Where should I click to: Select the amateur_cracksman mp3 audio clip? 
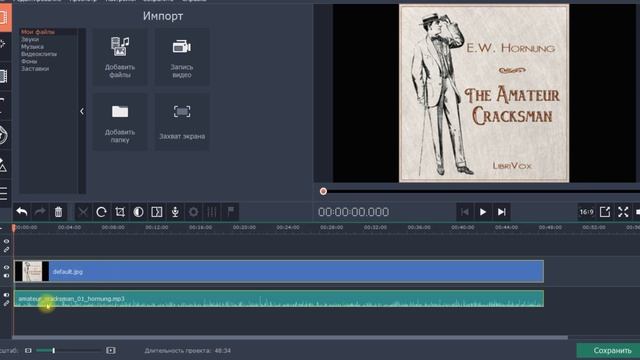[279, 298]
